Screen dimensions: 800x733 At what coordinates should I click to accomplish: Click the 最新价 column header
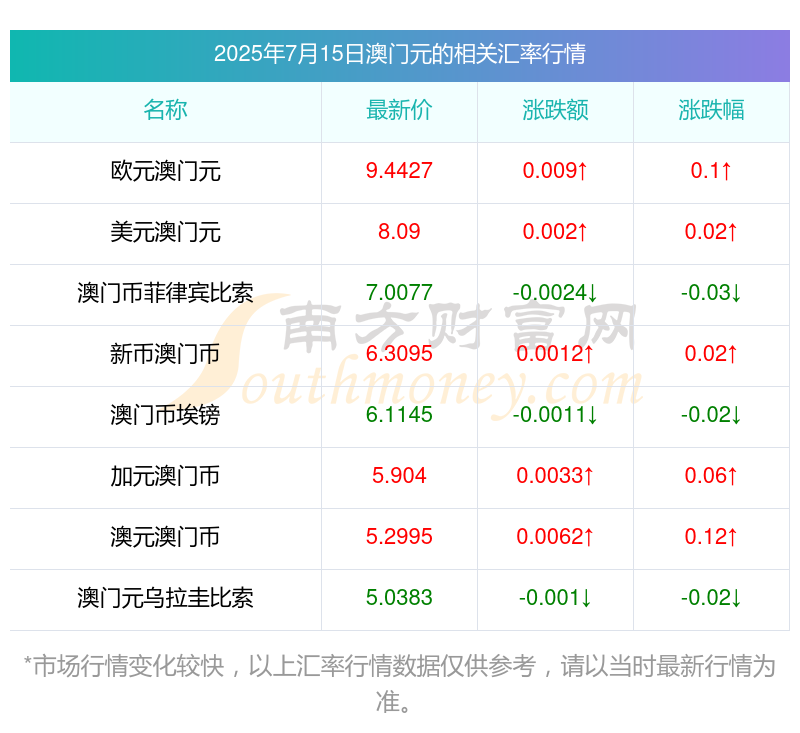(399, 110)
